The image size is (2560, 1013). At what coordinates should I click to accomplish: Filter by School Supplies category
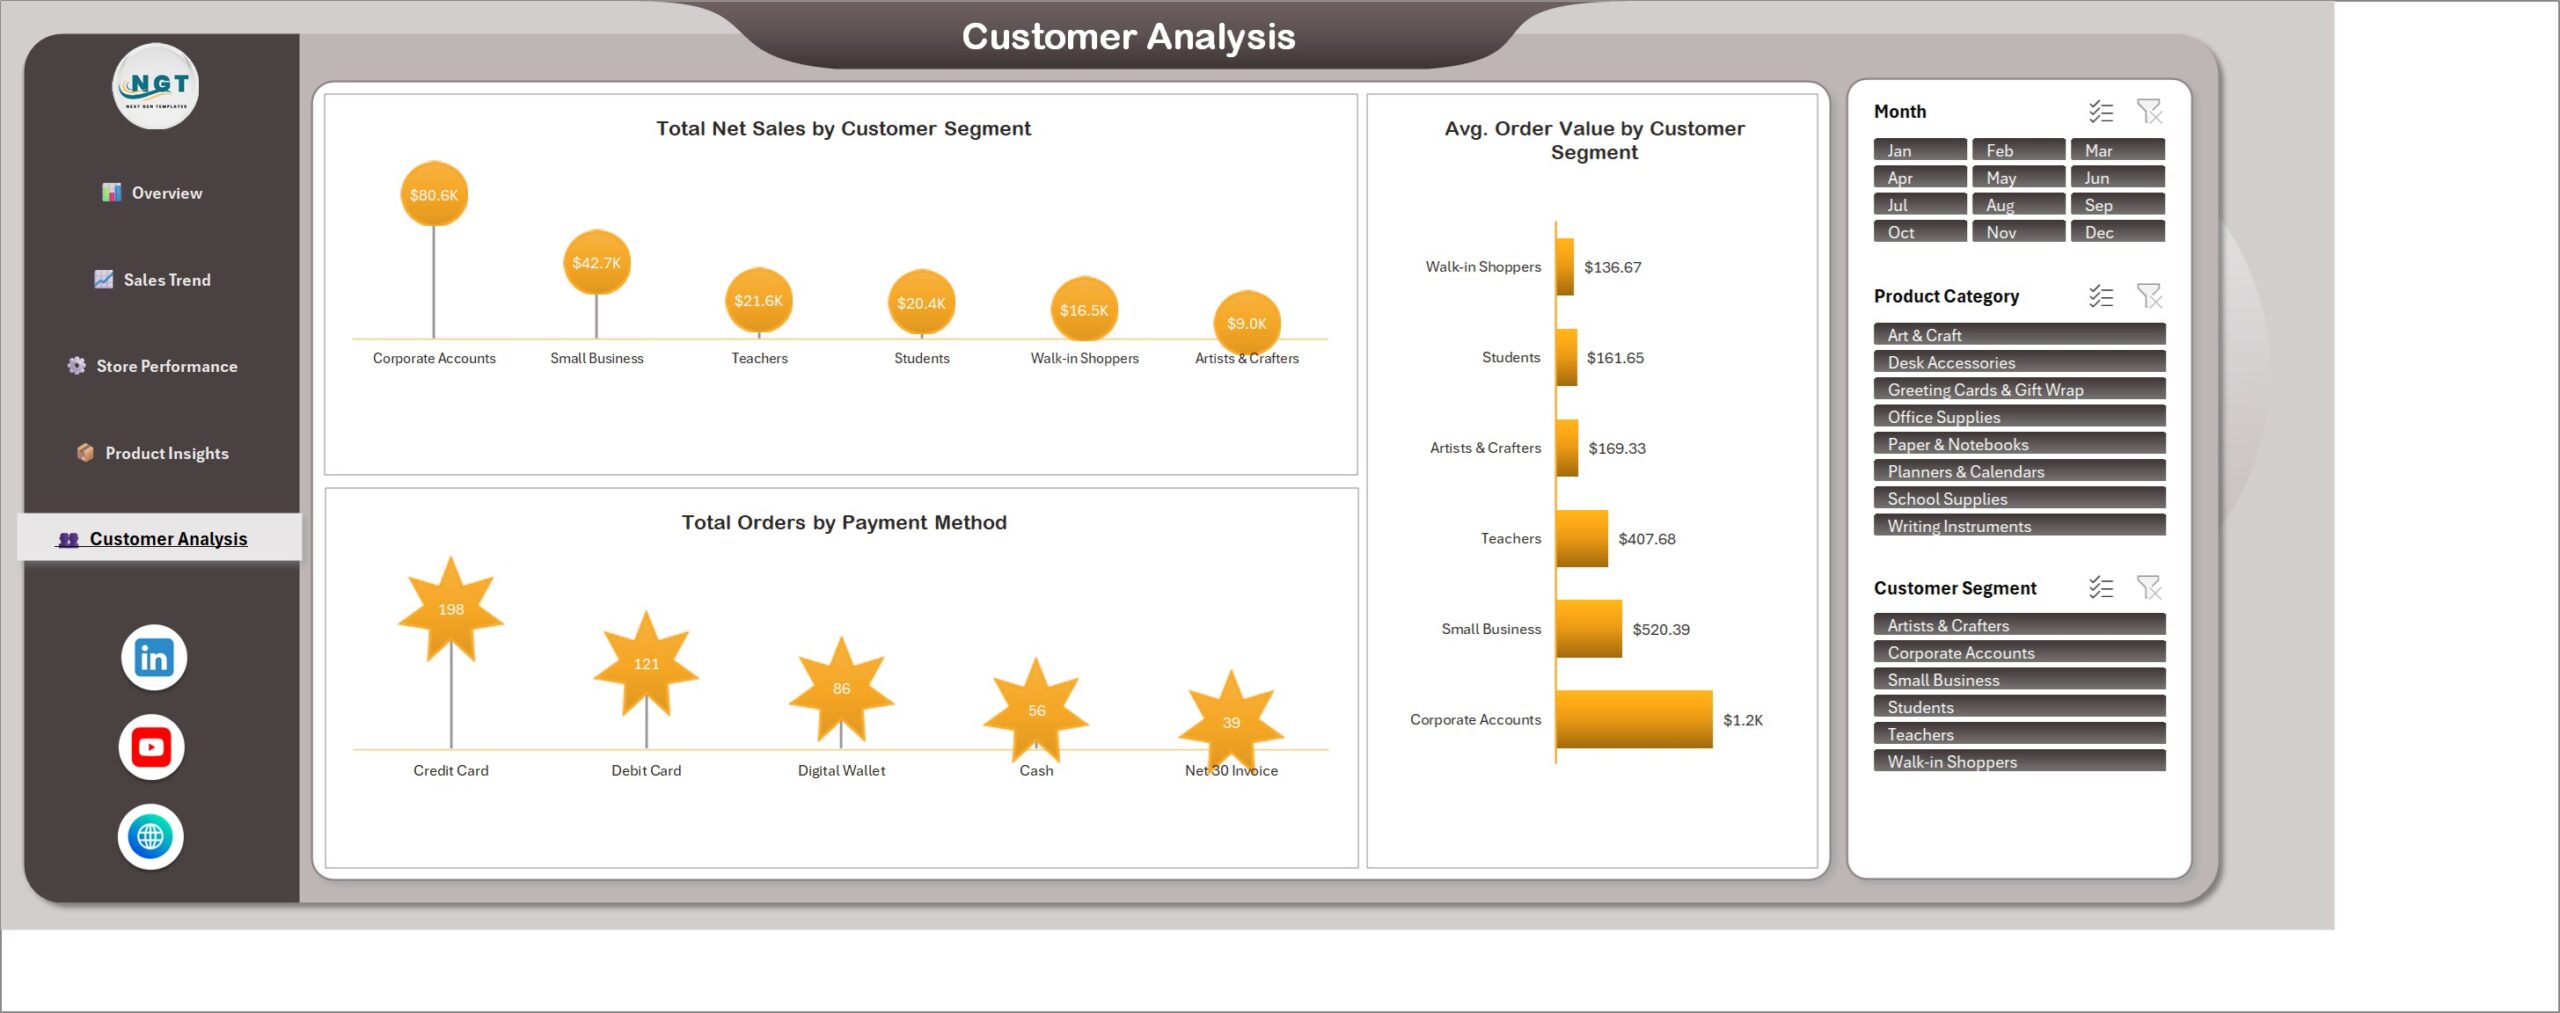pos(2020,498)
